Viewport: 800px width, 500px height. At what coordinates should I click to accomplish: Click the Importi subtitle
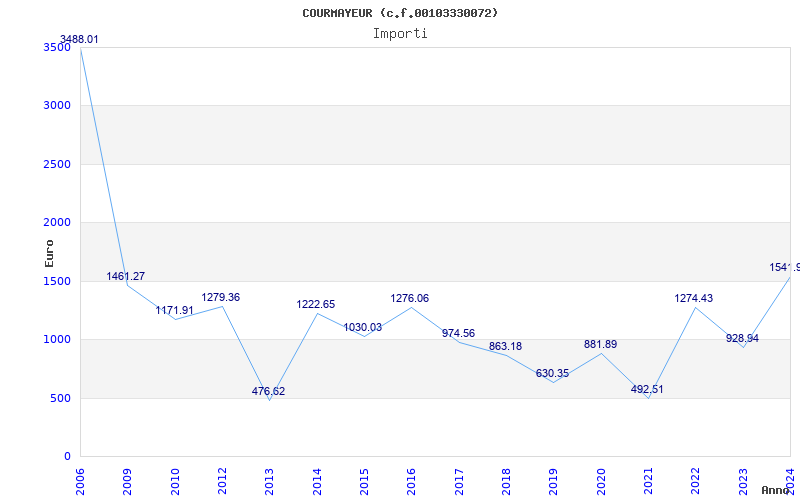[x=400, y=33]
